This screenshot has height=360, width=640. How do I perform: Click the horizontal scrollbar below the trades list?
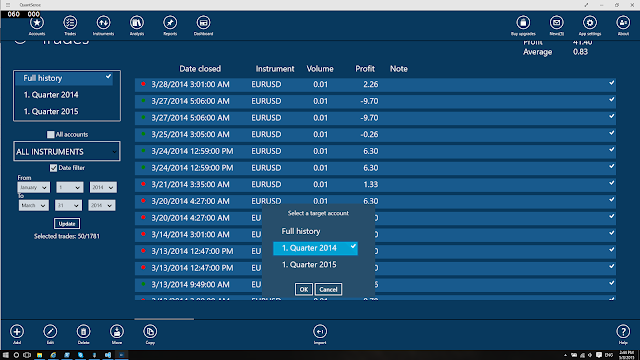(x=164, y=319)
